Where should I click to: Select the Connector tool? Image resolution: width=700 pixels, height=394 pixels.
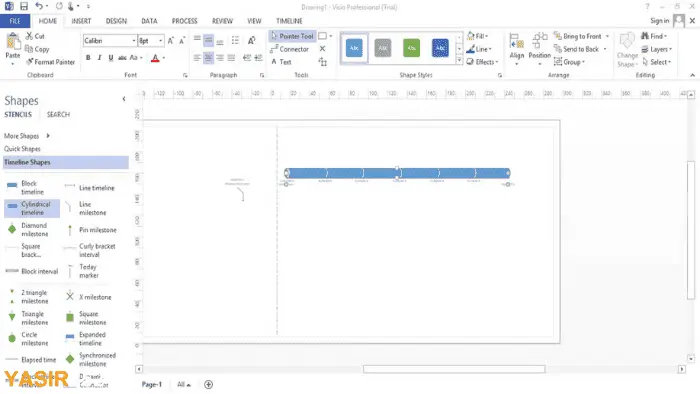pyautogui.click(x=289, y=49)
